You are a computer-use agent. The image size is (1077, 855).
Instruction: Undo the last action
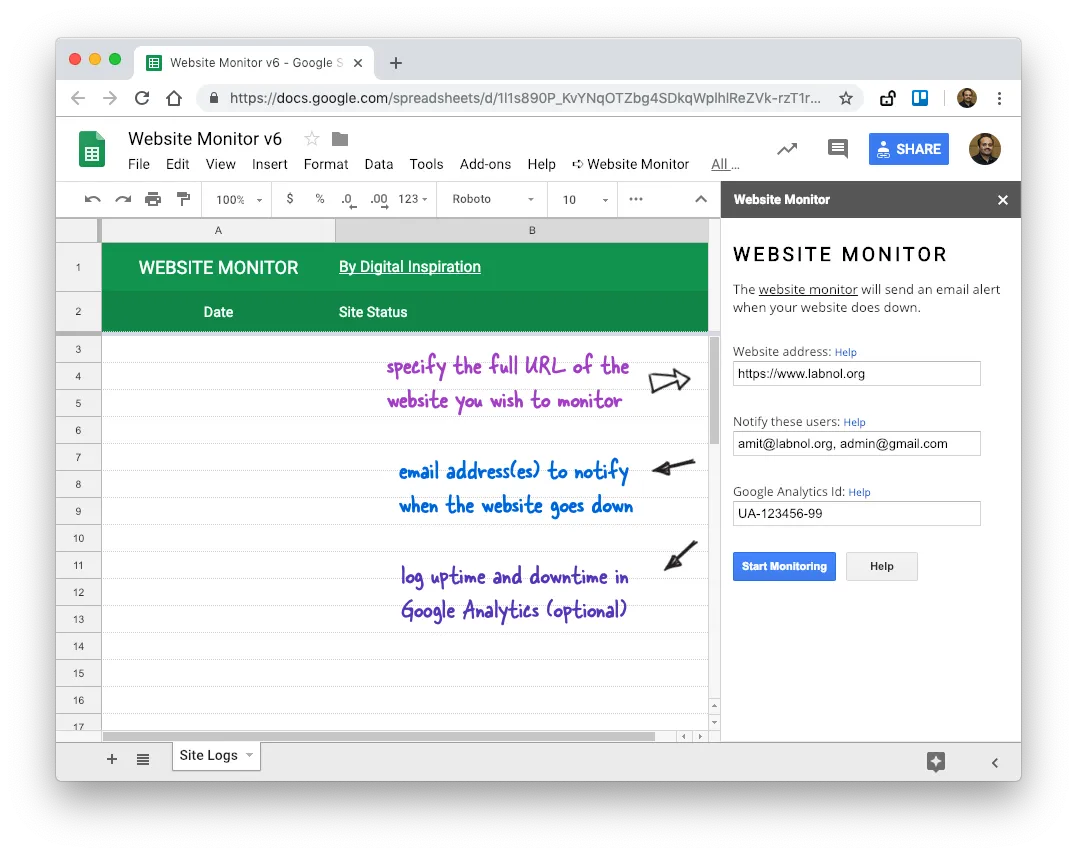coord(92,199)
